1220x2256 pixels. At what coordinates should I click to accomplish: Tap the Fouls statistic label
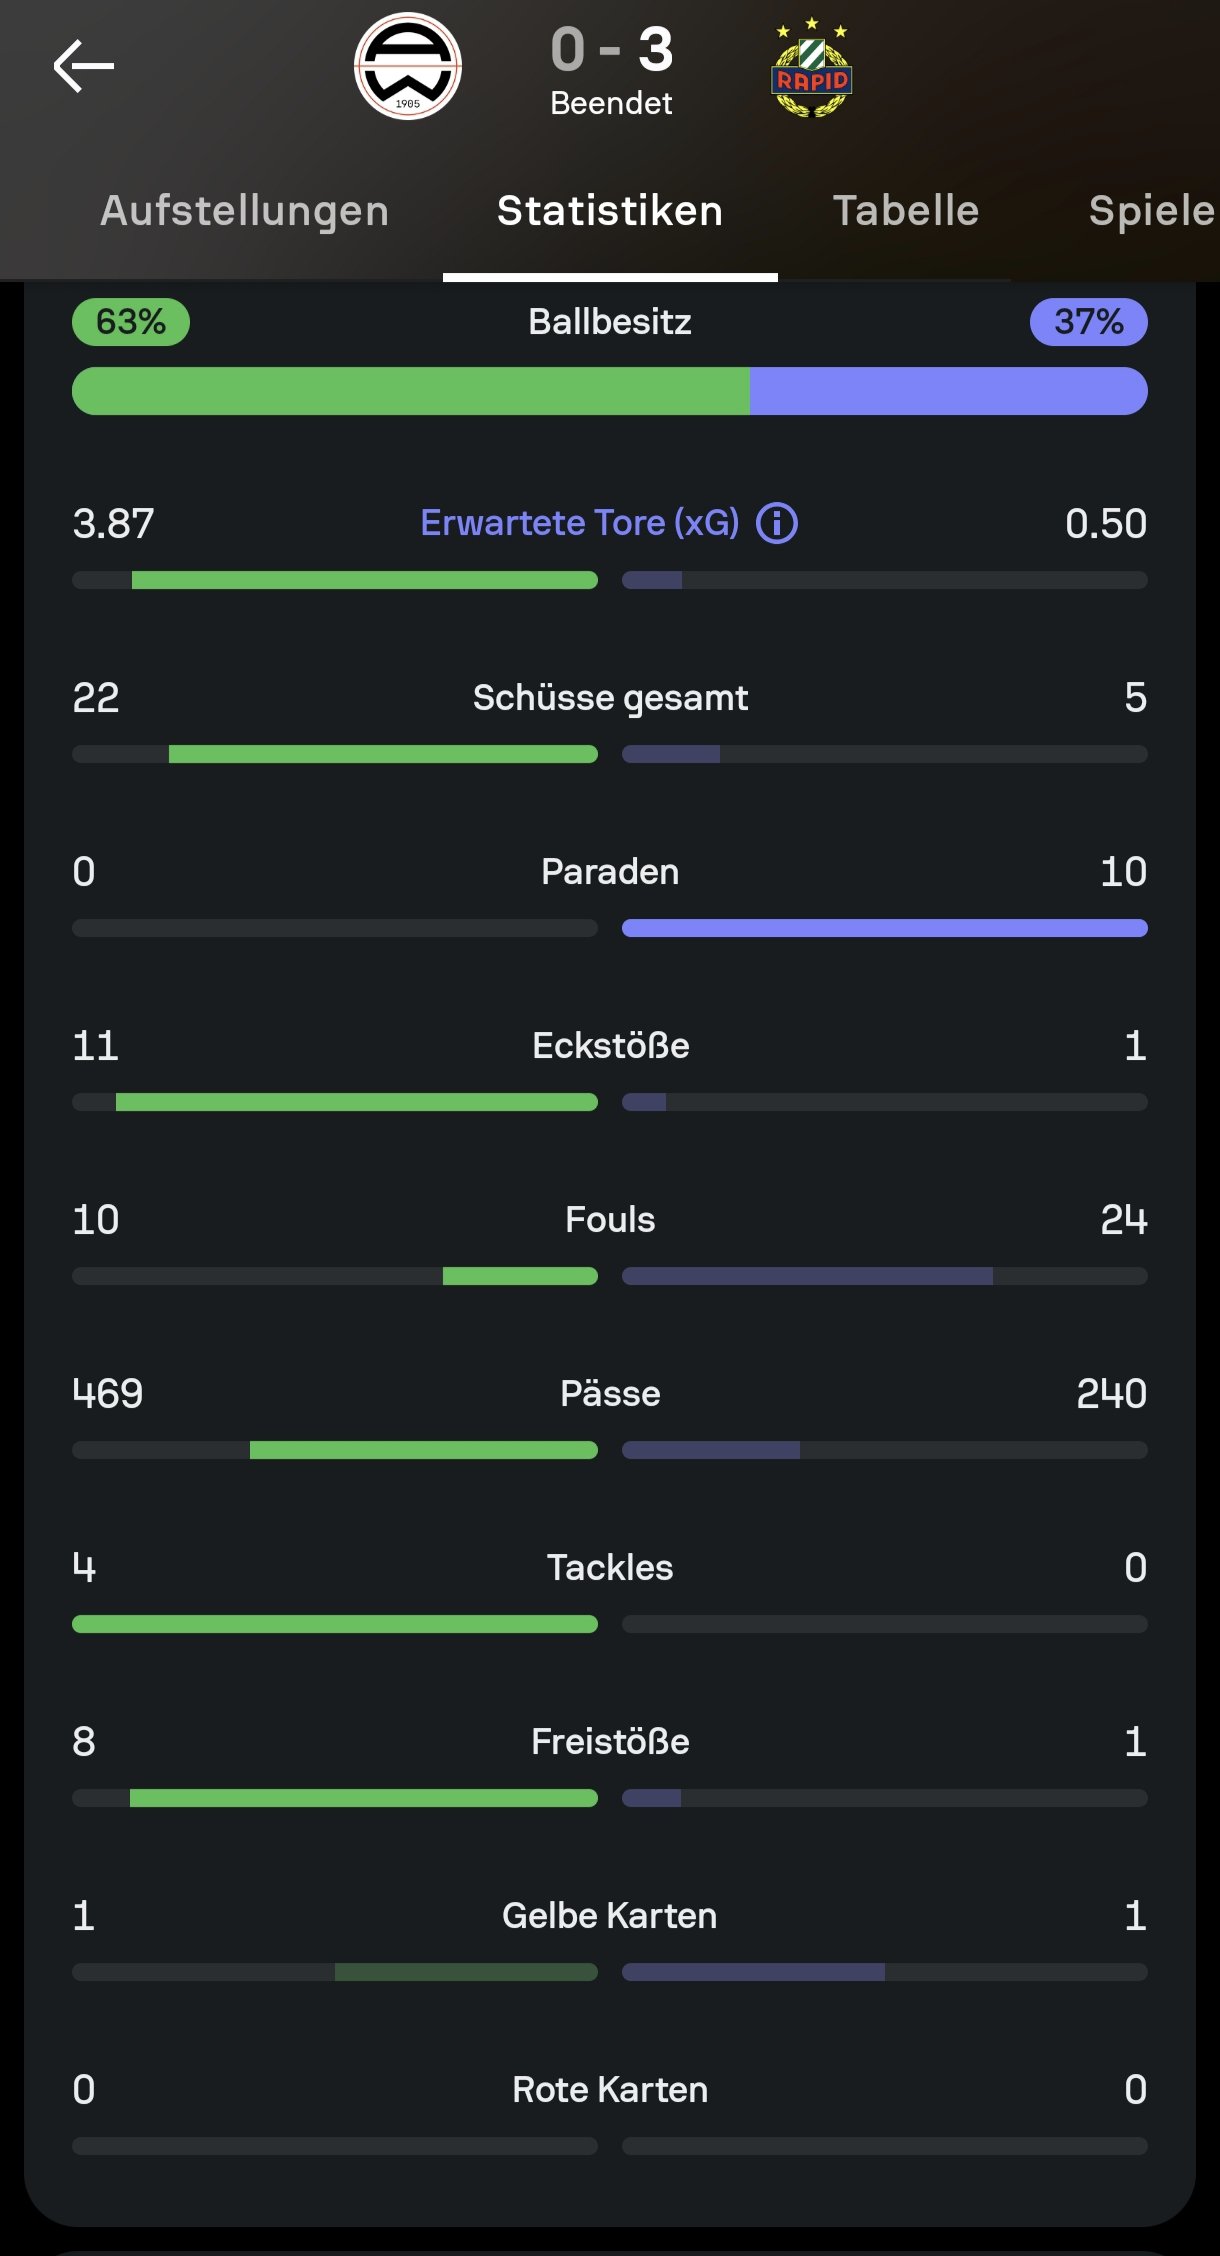[x=610, y=1220]
